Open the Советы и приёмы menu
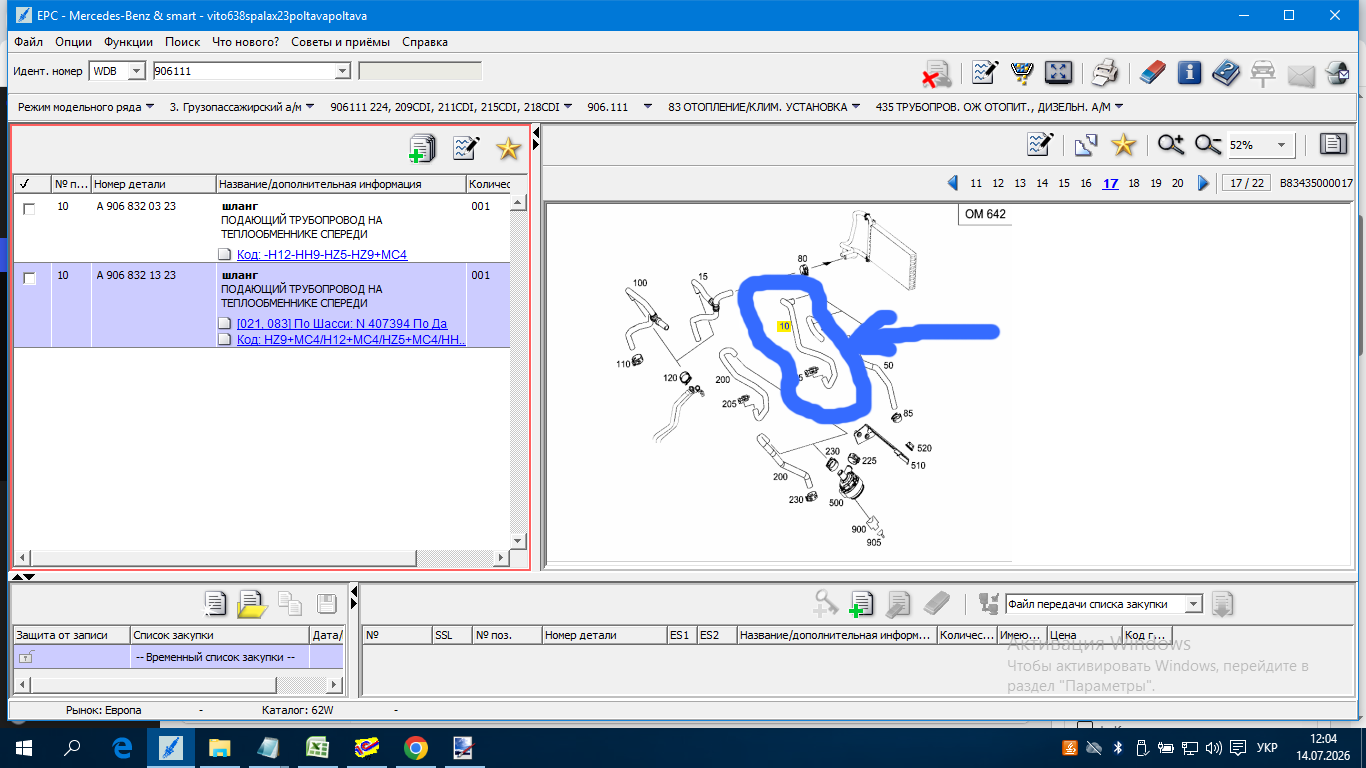 tap(341, 42)
